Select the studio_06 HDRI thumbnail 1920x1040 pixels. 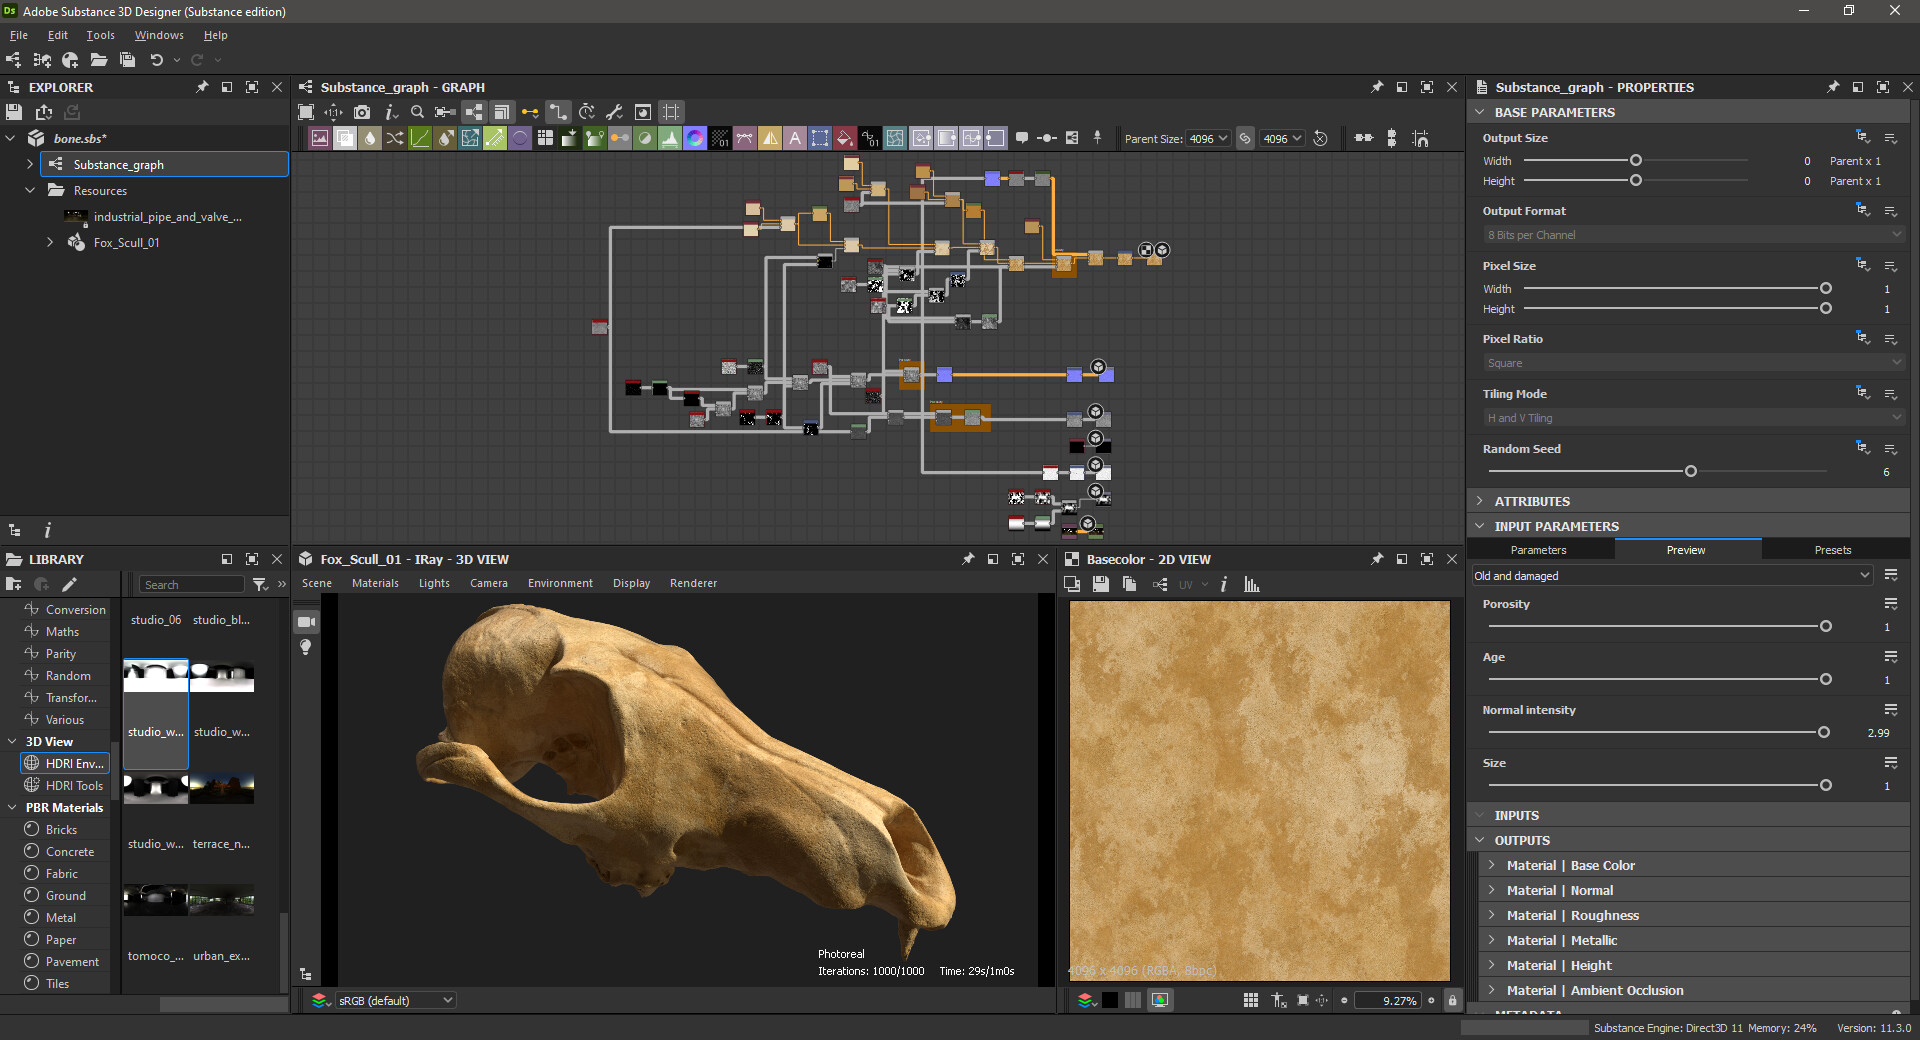click(x=155, y=619)
